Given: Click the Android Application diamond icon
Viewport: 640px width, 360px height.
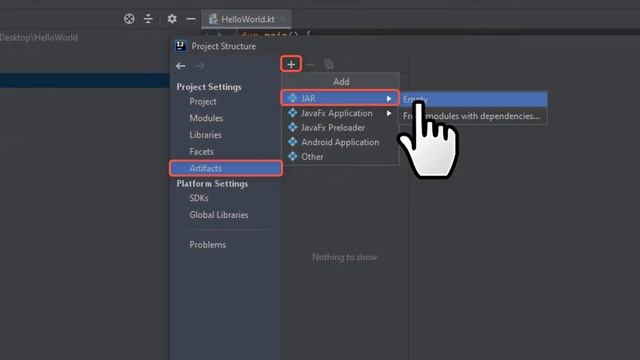Looking at the screenshot, I should pyautogui.click(x=293, y=142).
